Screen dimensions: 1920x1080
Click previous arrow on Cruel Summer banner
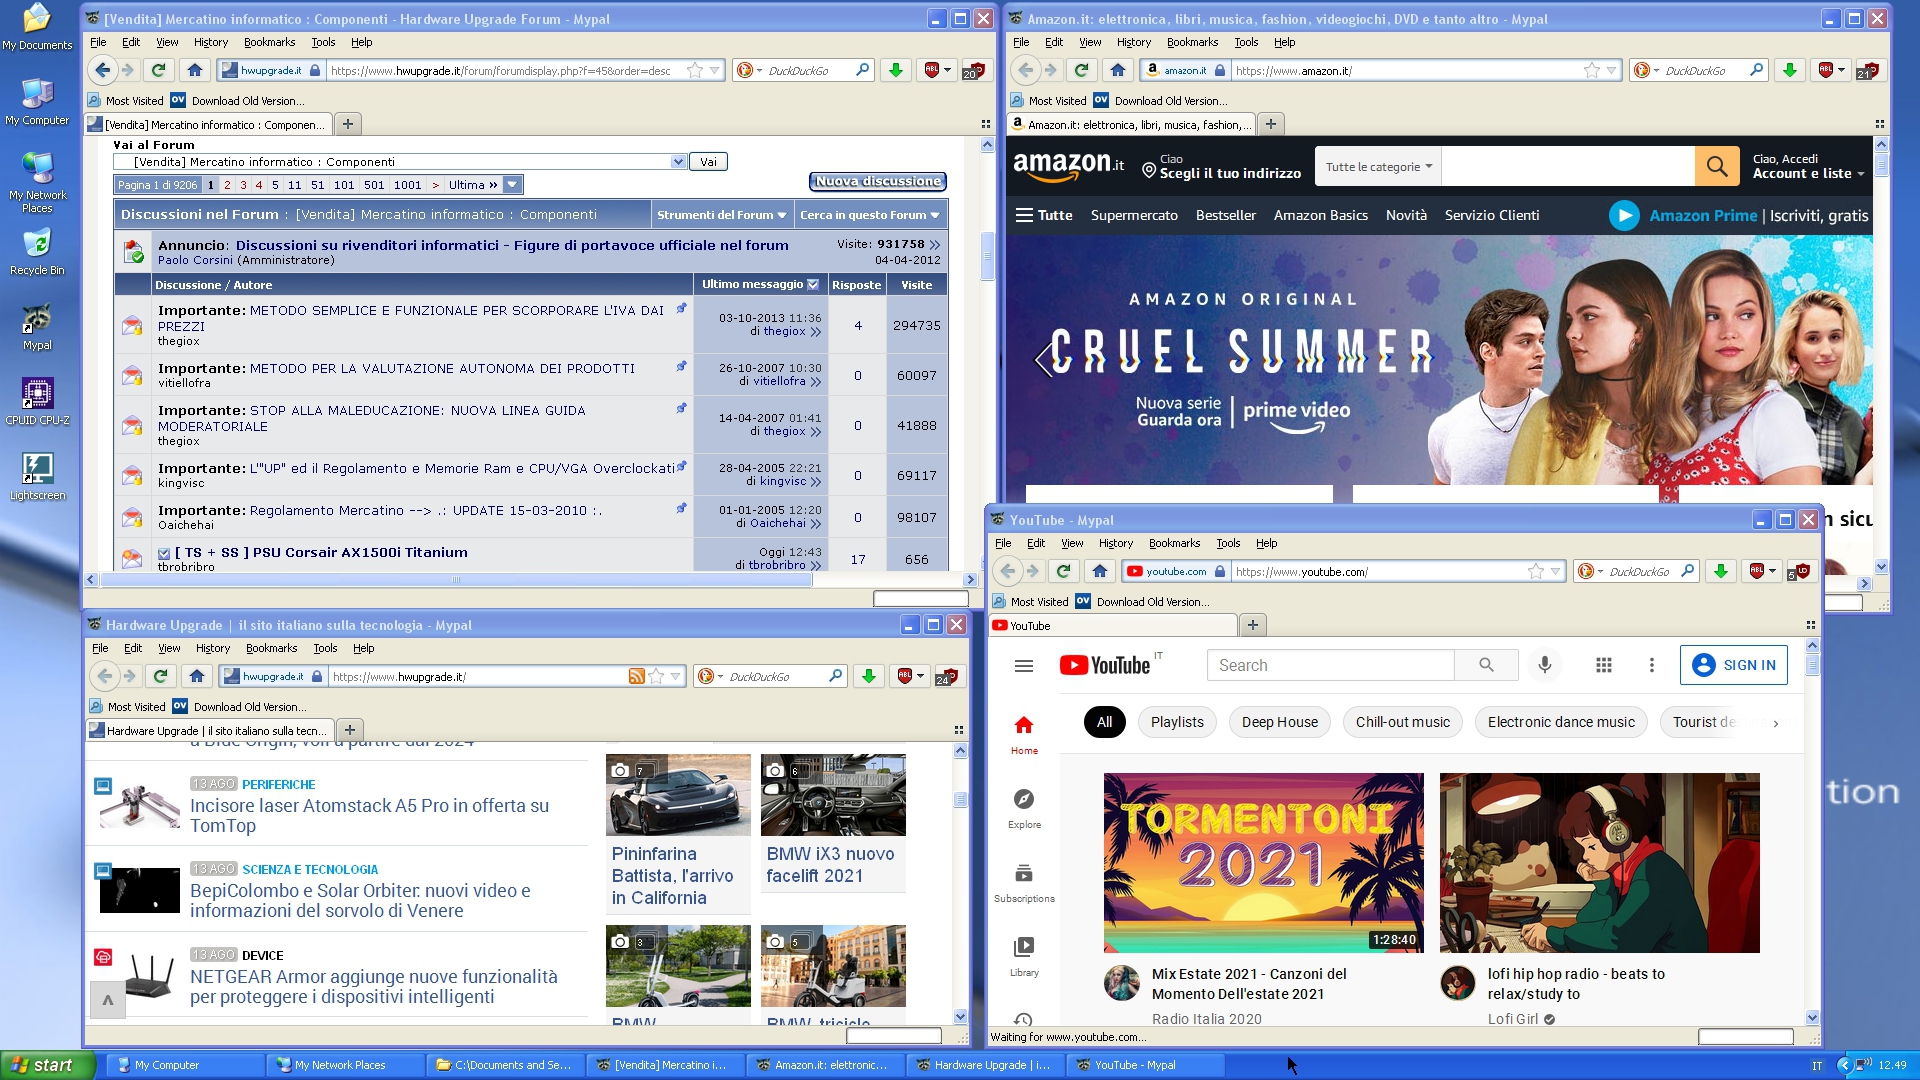click(x=1043, y=358)
